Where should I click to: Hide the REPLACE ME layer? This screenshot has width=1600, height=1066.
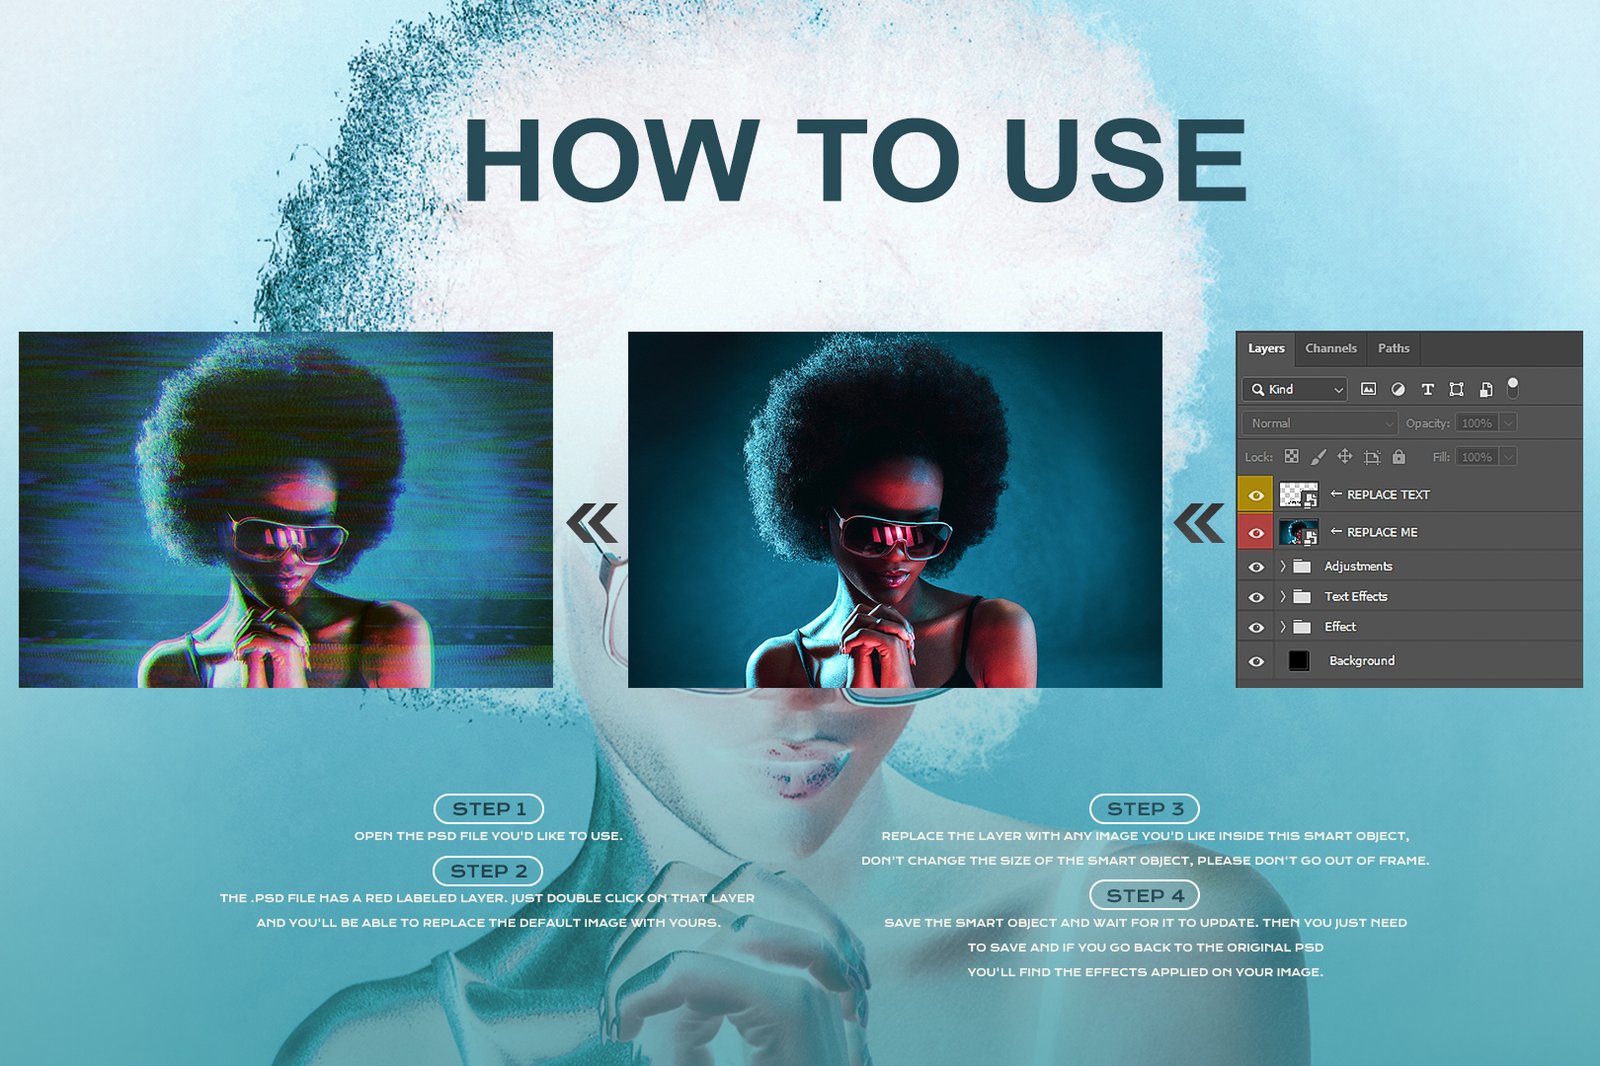[x=1256, y=533]
